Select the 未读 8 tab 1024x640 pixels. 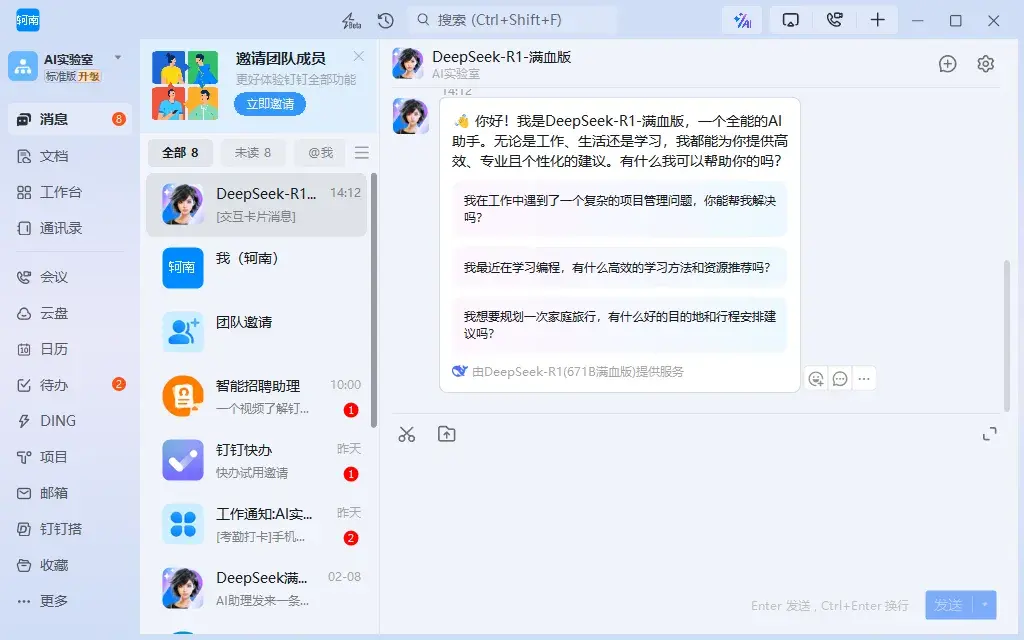253,153
